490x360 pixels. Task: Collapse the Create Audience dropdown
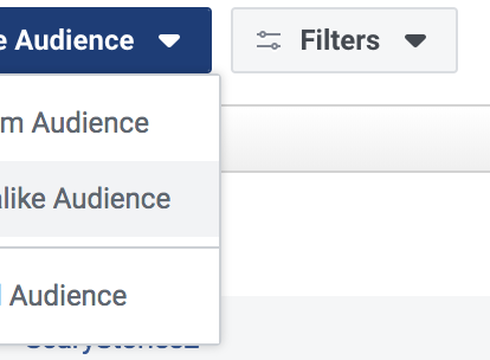[x=106, y=40]
